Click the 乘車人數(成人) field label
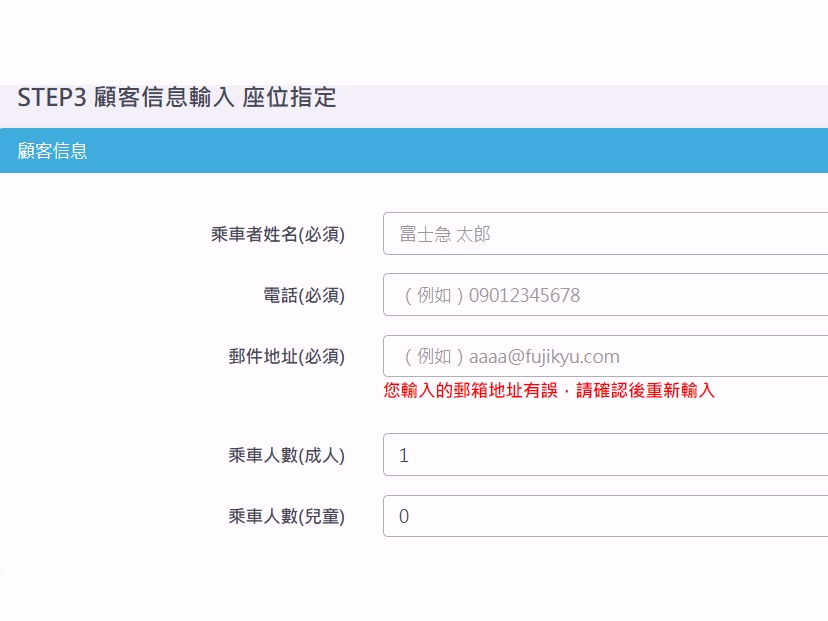The height and width of the screenshot is (621, 828). tap(283, 455)
